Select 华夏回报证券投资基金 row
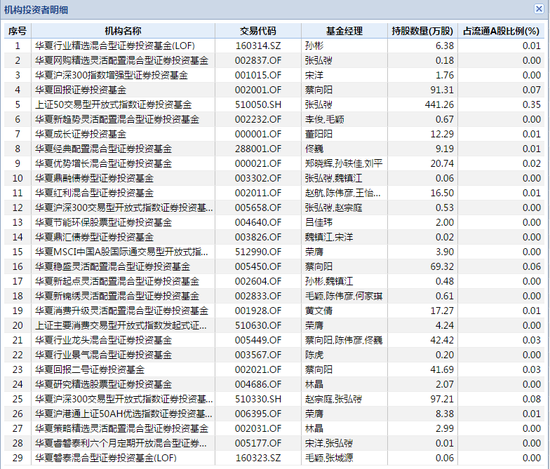 pos(274,90)
